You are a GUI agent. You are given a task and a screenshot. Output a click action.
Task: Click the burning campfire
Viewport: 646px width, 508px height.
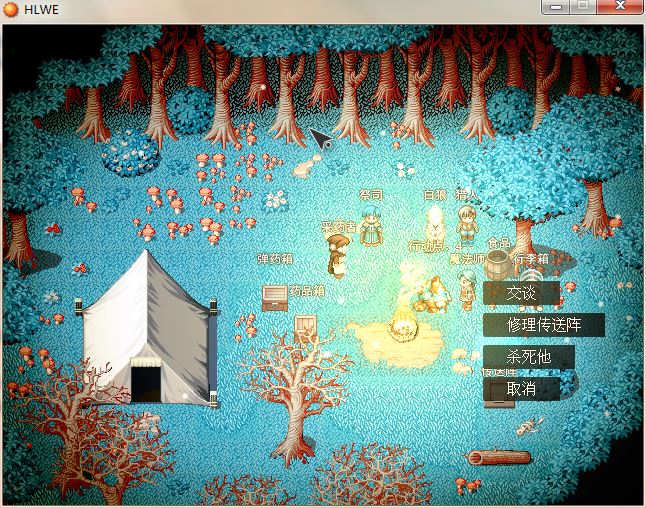coord(403,325)
